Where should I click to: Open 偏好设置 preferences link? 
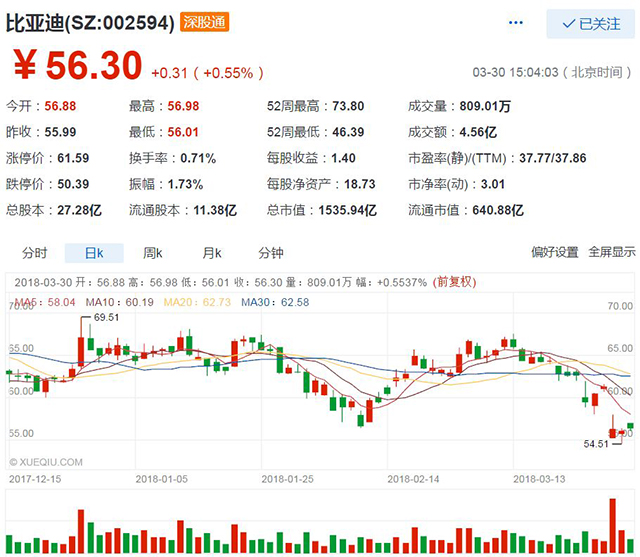(x=555, y=252)
